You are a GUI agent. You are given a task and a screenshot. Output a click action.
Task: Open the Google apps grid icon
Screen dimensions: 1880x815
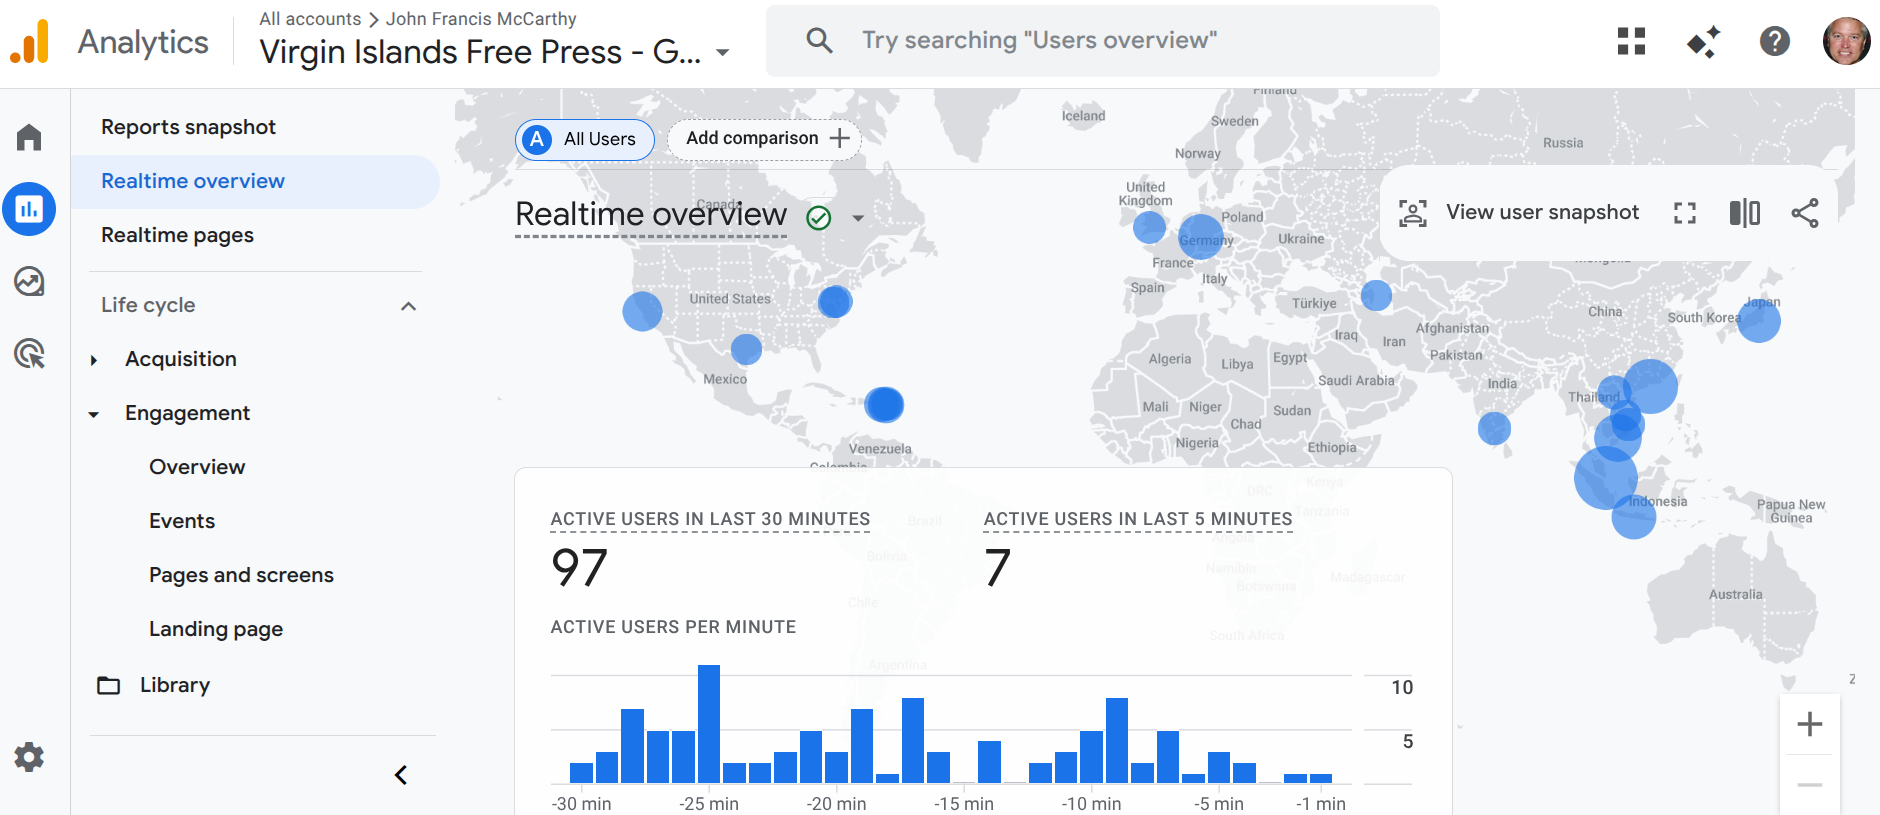click(1631, 41)
